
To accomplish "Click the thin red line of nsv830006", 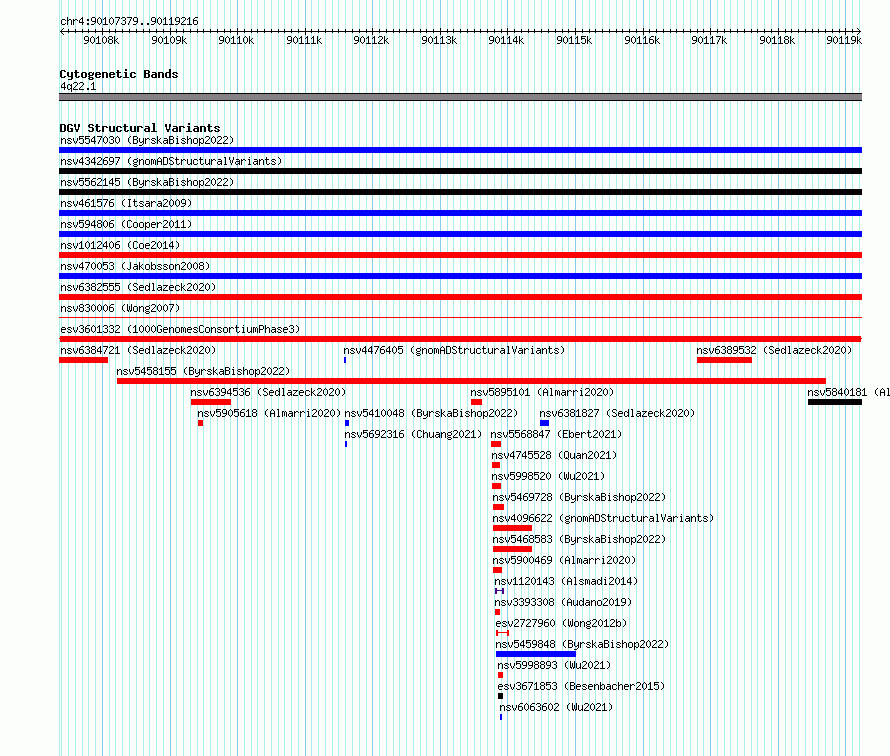I will coord(460,318).
